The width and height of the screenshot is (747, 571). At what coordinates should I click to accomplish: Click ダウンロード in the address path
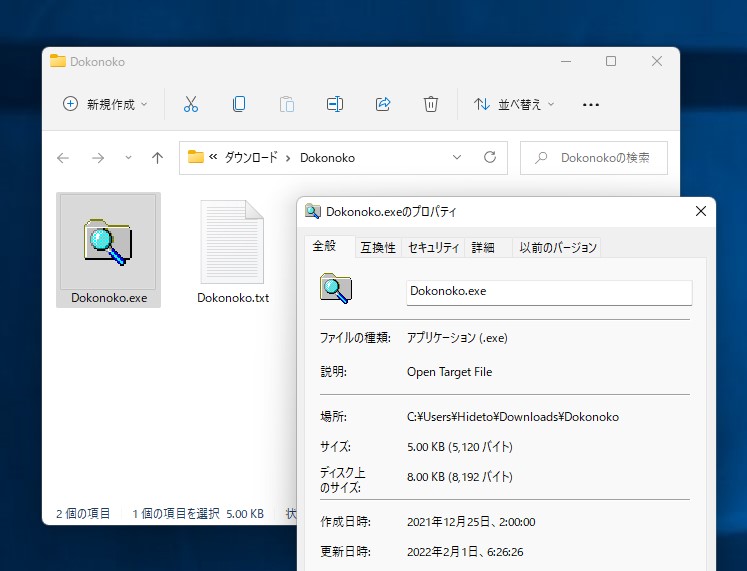pyautogui.click(x=251, y=158)
